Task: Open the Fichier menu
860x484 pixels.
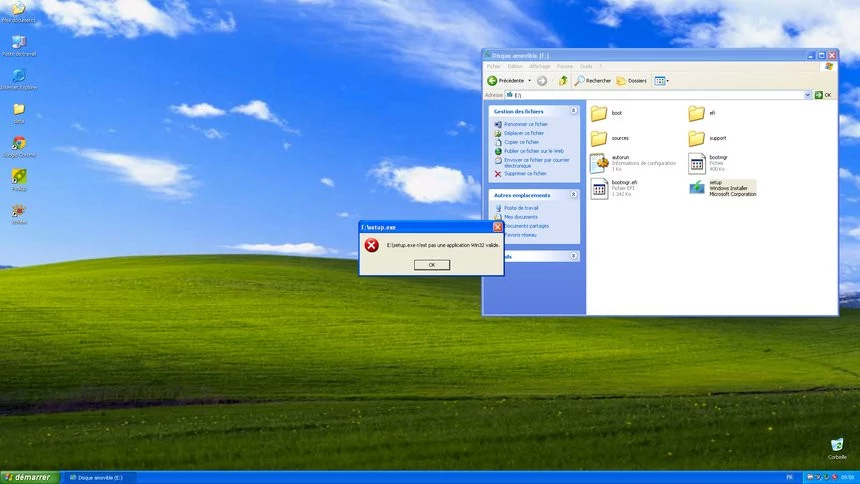Action: pos(494,66)
